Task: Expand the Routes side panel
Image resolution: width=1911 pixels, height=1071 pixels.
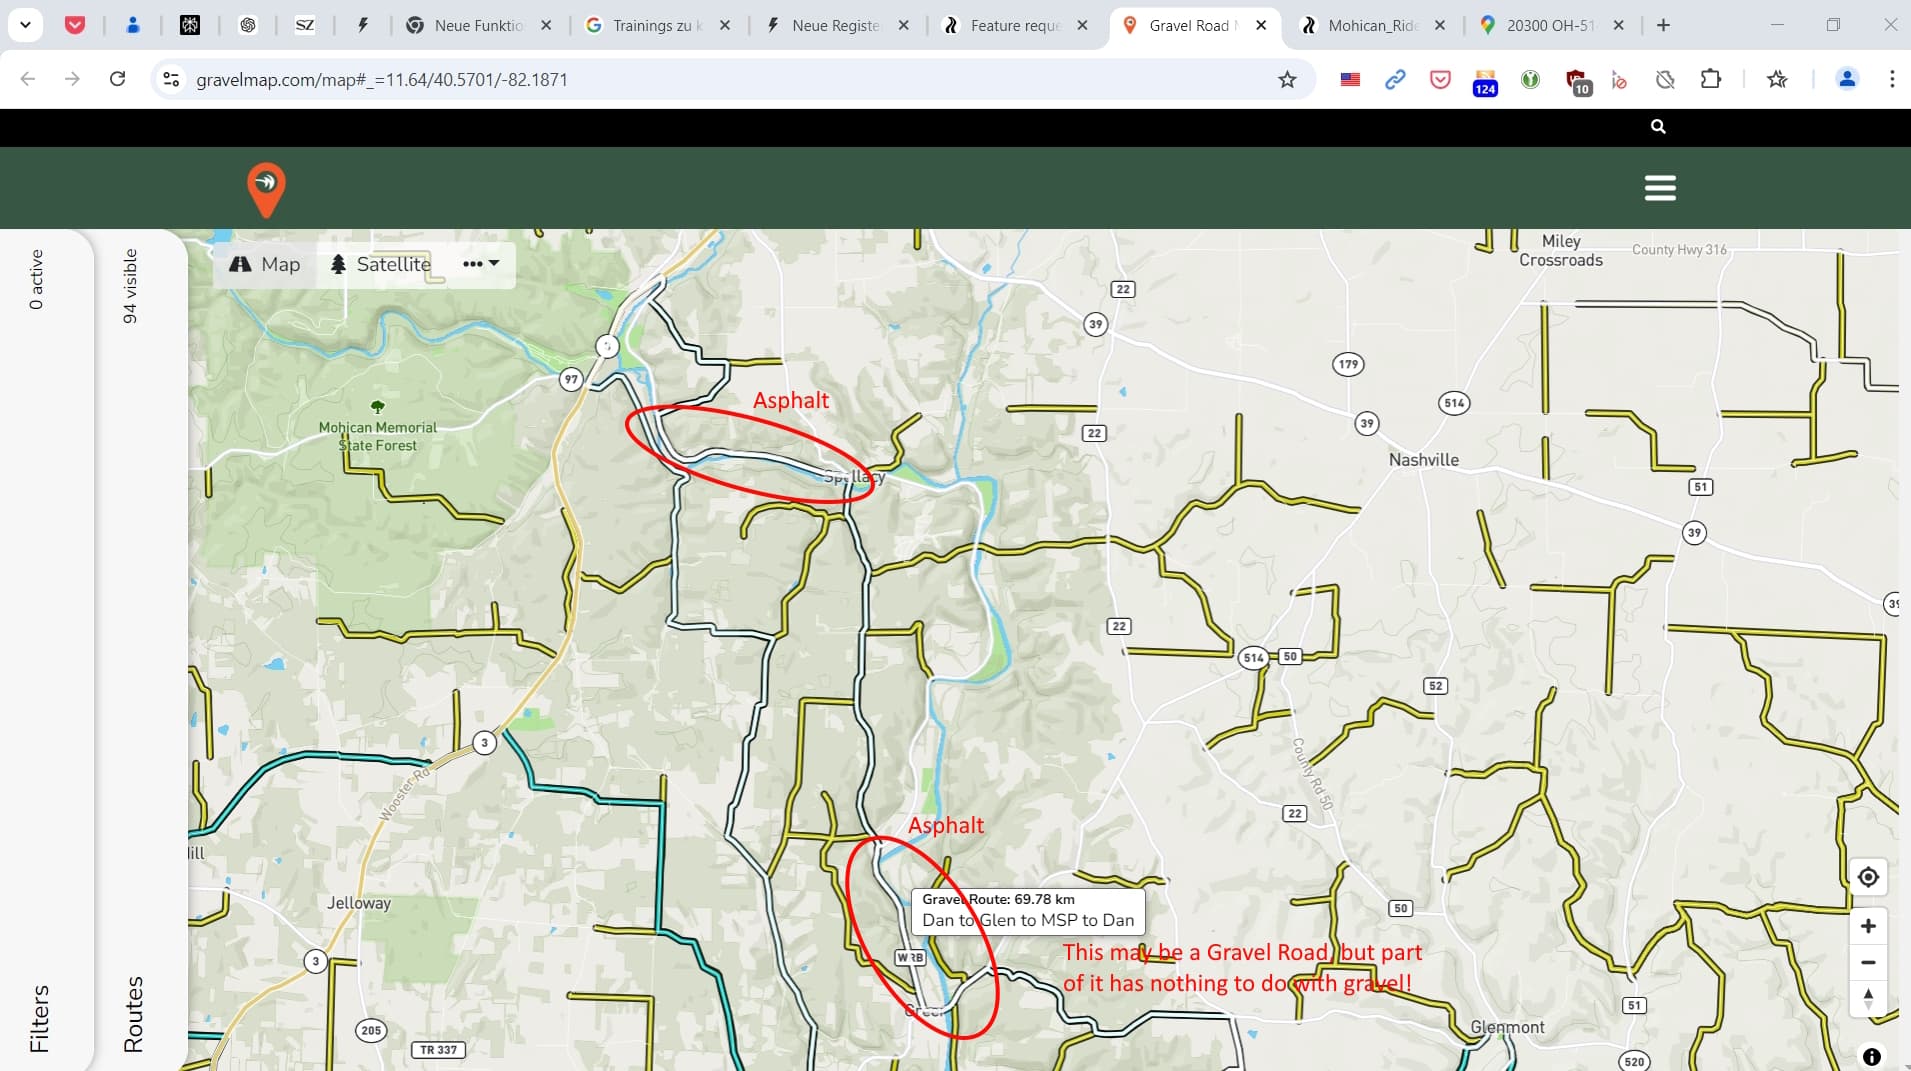Action: [133, 1013]
